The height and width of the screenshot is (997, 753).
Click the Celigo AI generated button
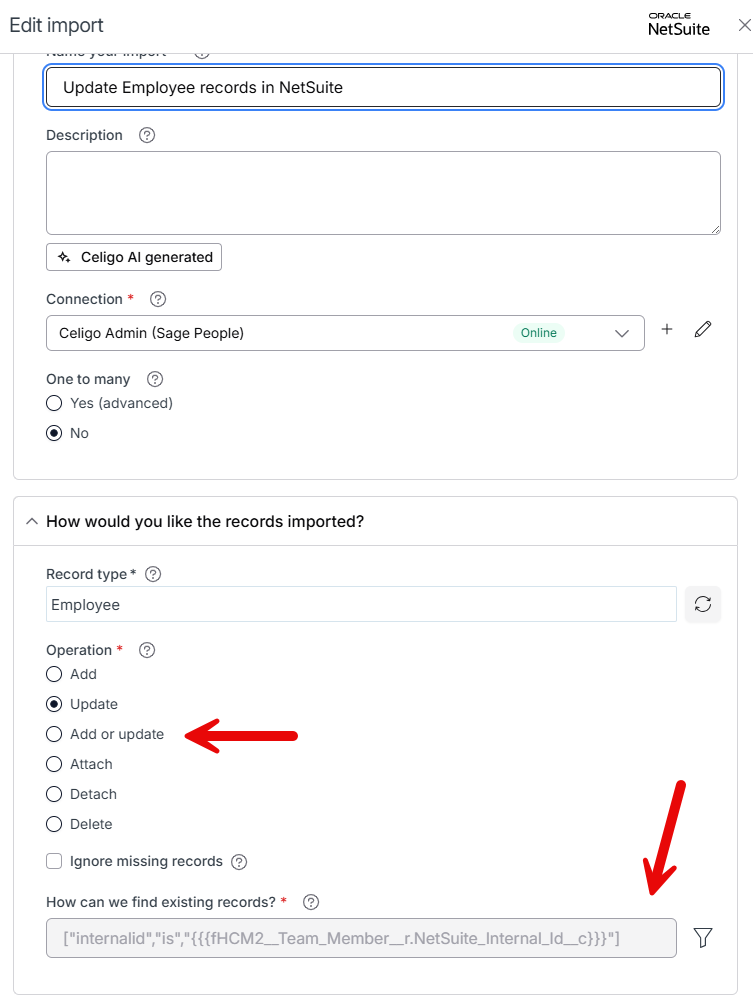(134, 257)
